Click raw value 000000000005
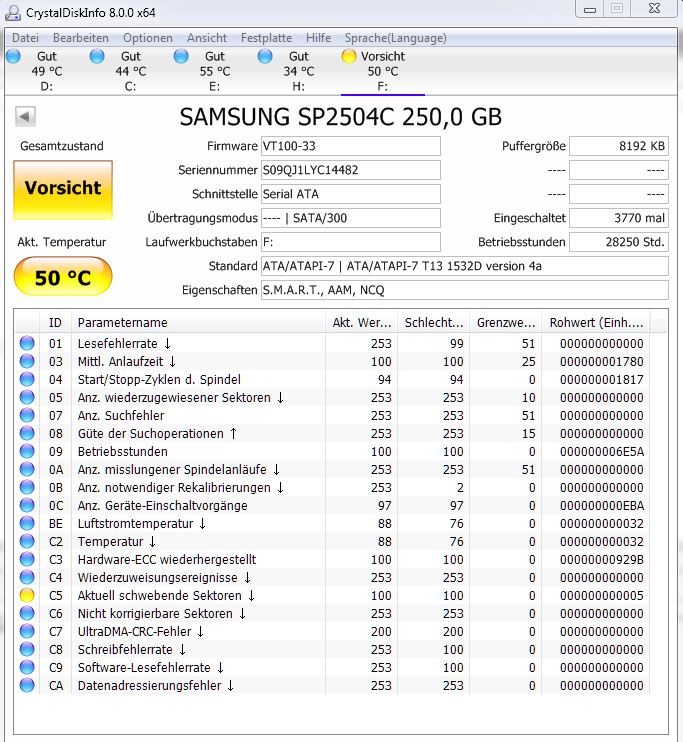 [x=602, y=595]
